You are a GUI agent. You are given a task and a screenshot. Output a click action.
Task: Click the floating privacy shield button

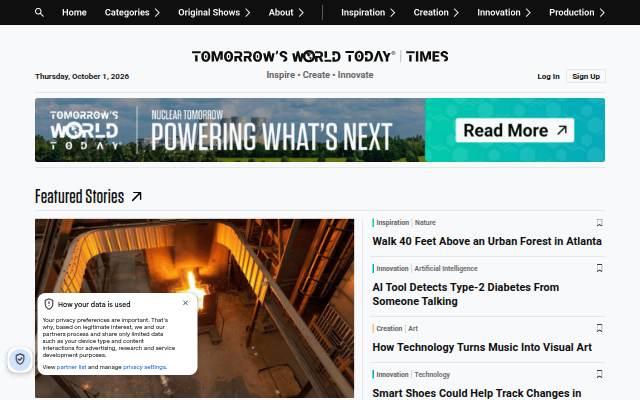pos(20,359)
